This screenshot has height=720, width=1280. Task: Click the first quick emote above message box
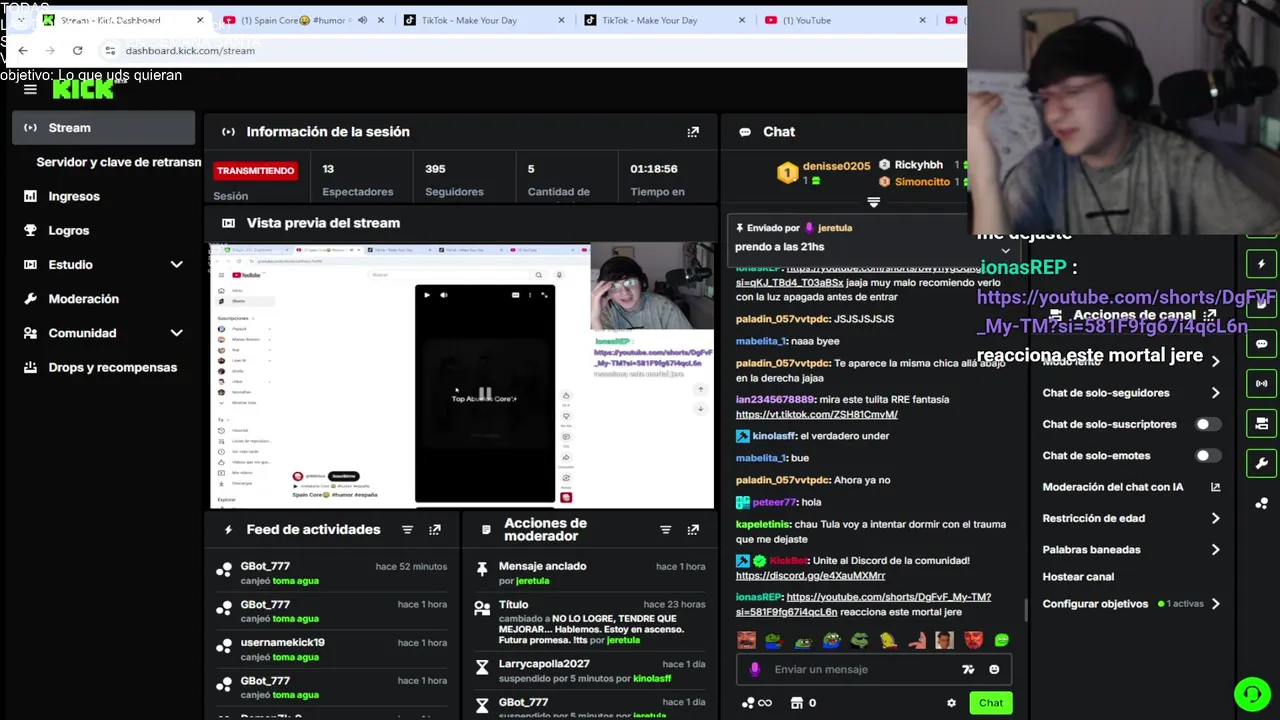[746, 640]
